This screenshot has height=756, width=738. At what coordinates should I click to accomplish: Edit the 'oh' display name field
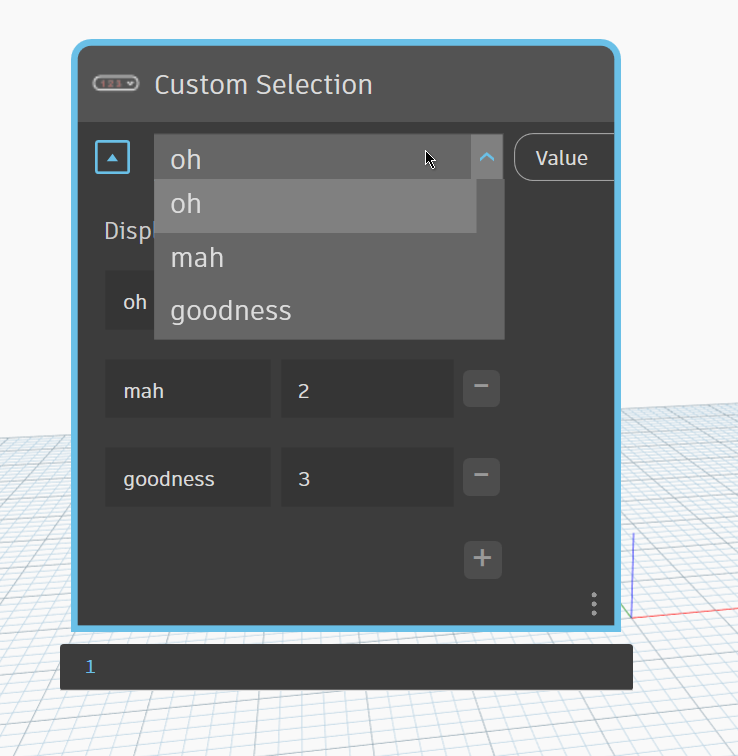click(x=130, y=300)
